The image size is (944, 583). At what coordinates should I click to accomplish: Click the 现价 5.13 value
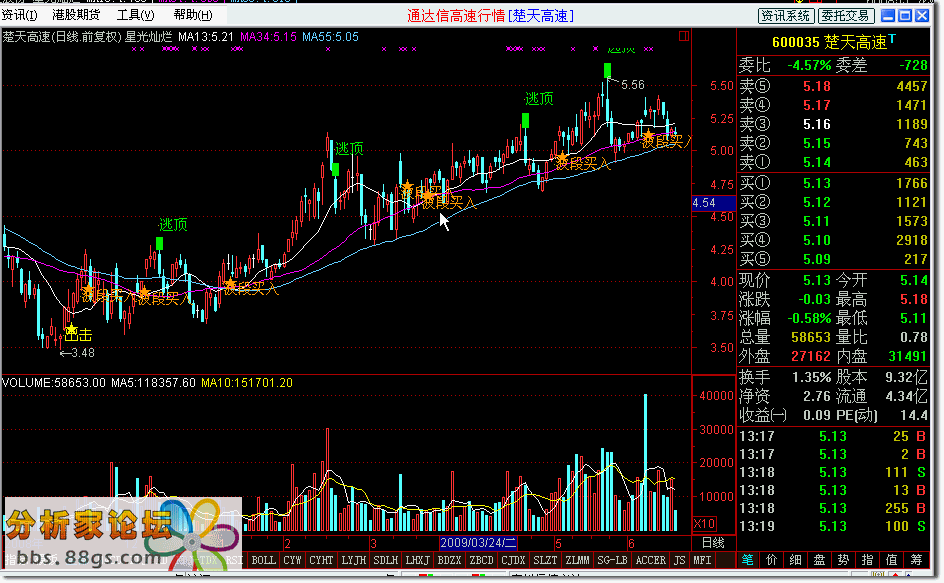pos(816,280)
